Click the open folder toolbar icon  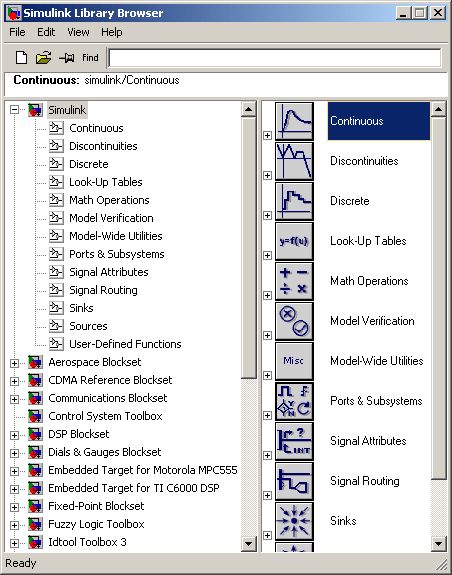tap(43, 58)
